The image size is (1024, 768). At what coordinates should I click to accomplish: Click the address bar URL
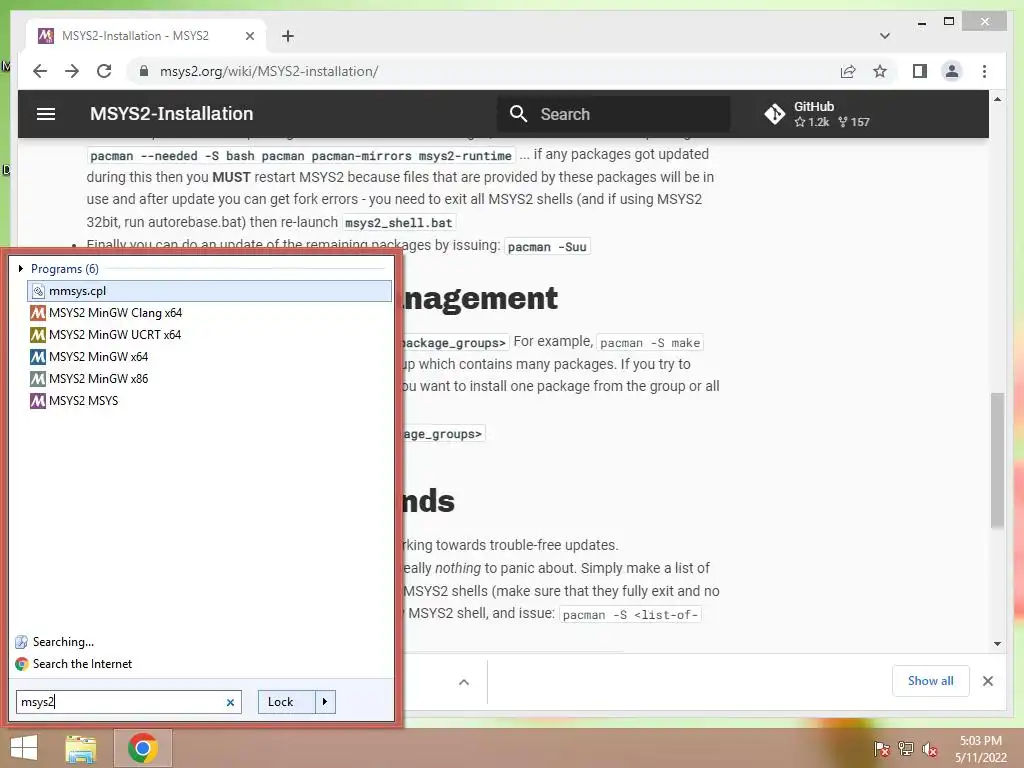(x=268, y=71)
